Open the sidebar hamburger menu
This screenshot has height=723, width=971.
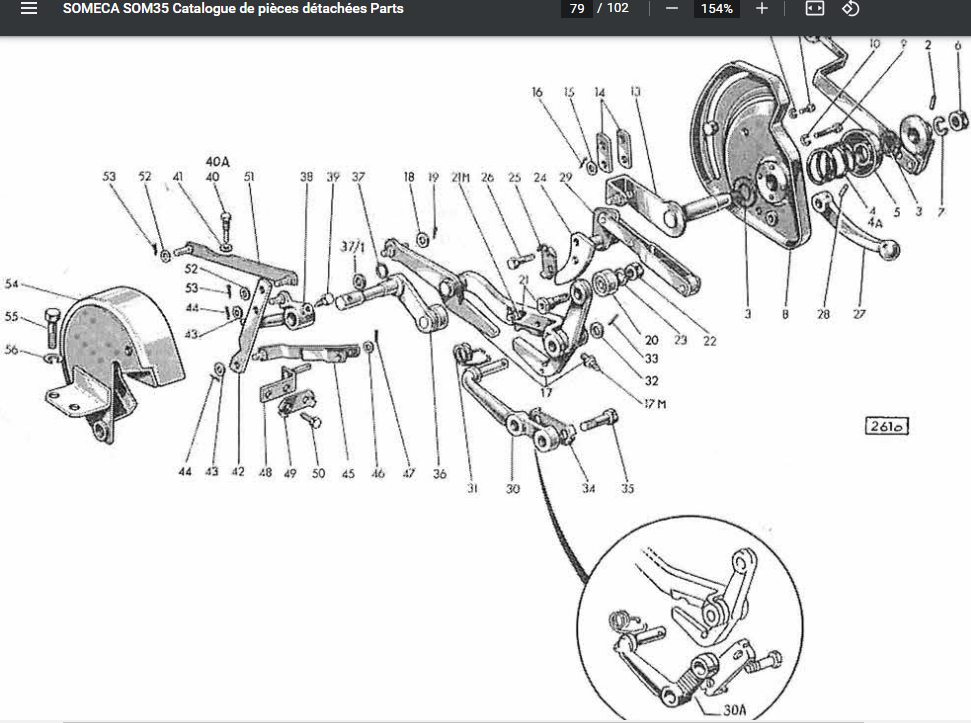point(29,9)
